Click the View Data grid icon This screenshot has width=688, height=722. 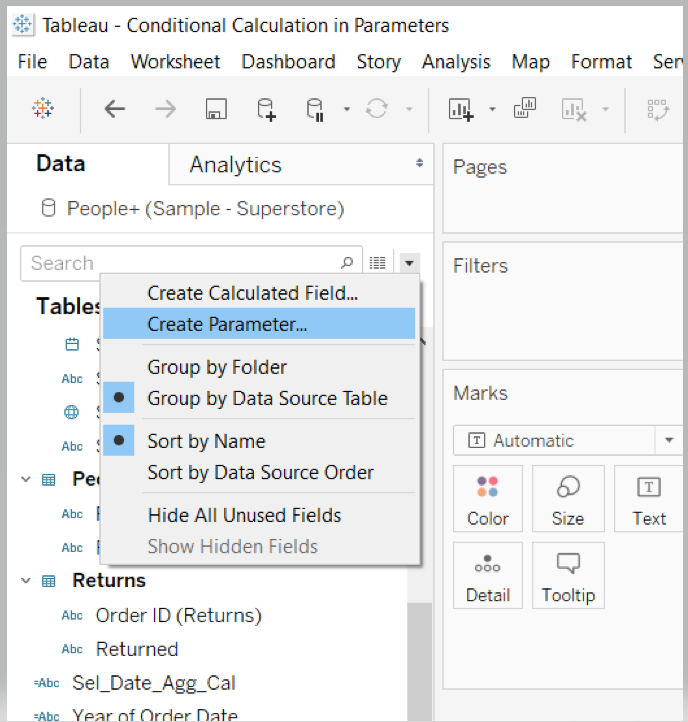pos(378,263)
